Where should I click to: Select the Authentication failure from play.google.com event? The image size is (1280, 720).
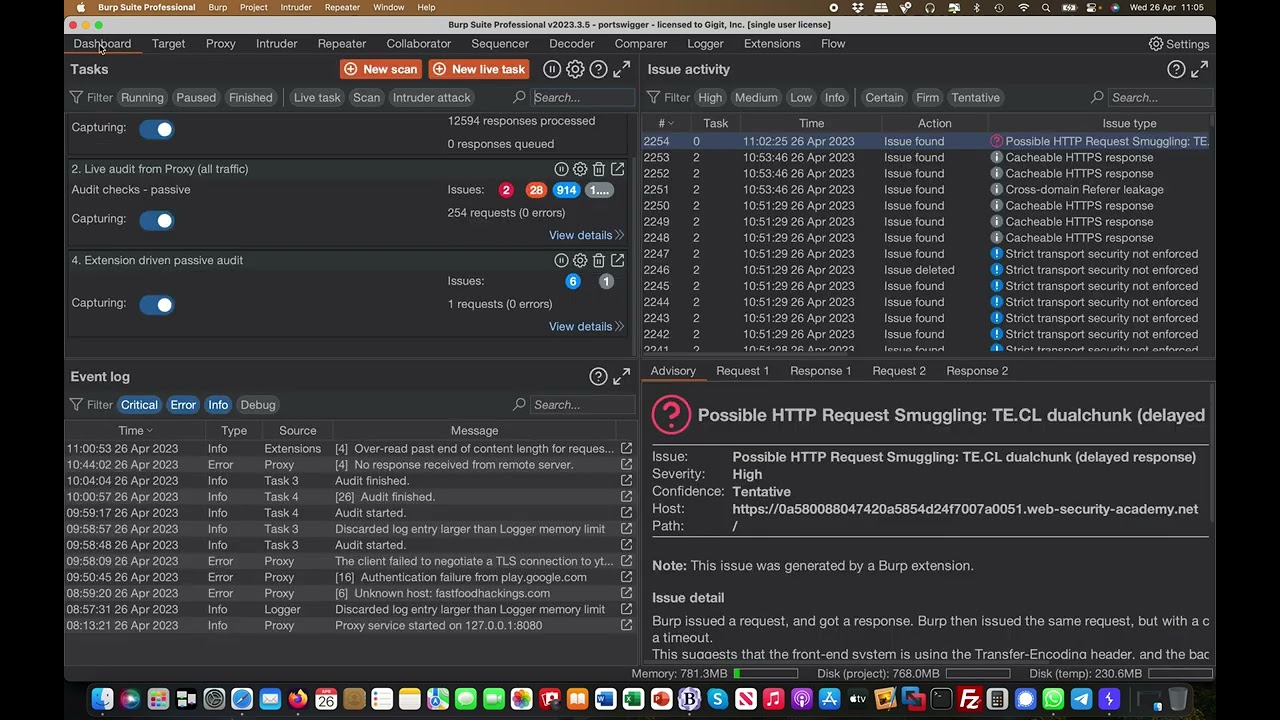[x=350, y=577]
